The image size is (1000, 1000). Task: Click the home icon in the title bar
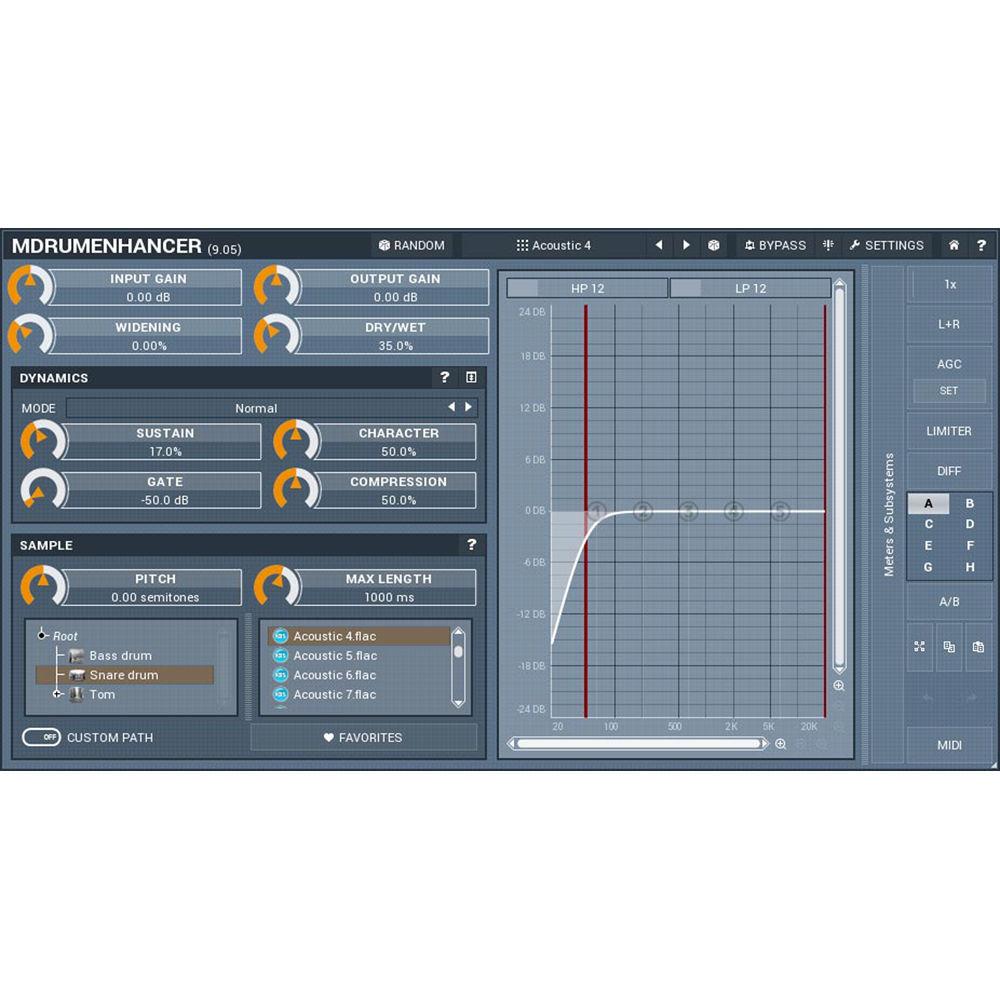click(955, 245)
